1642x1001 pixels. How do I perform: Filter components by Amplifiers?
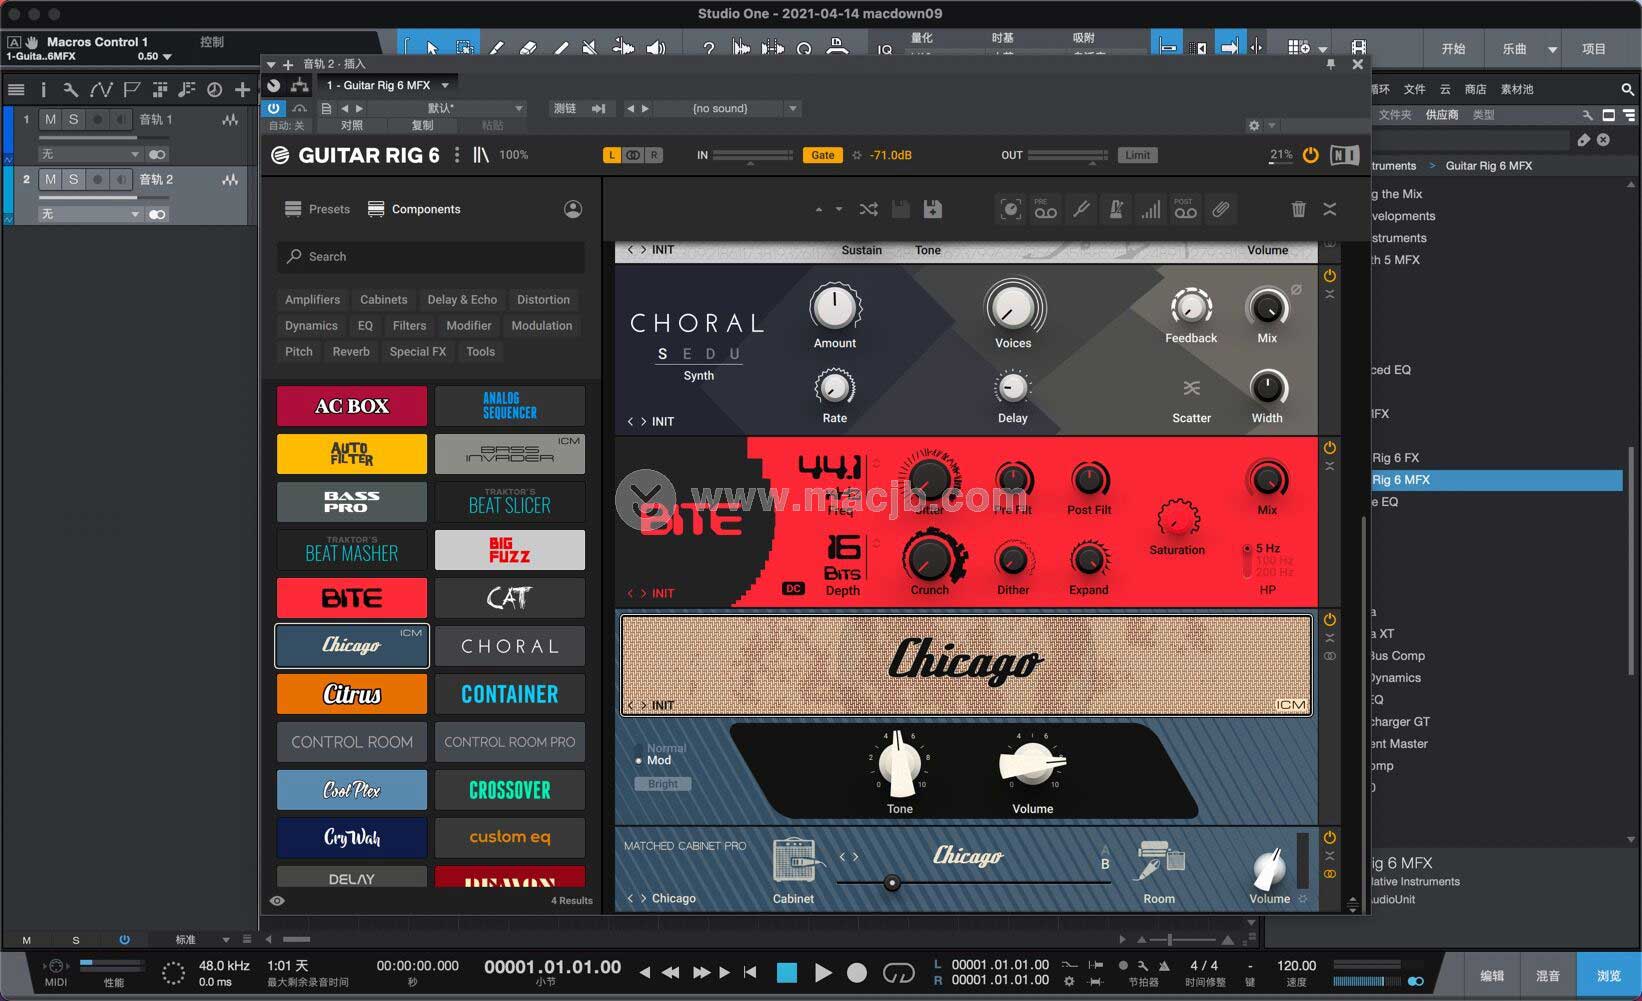pos(312,300)
